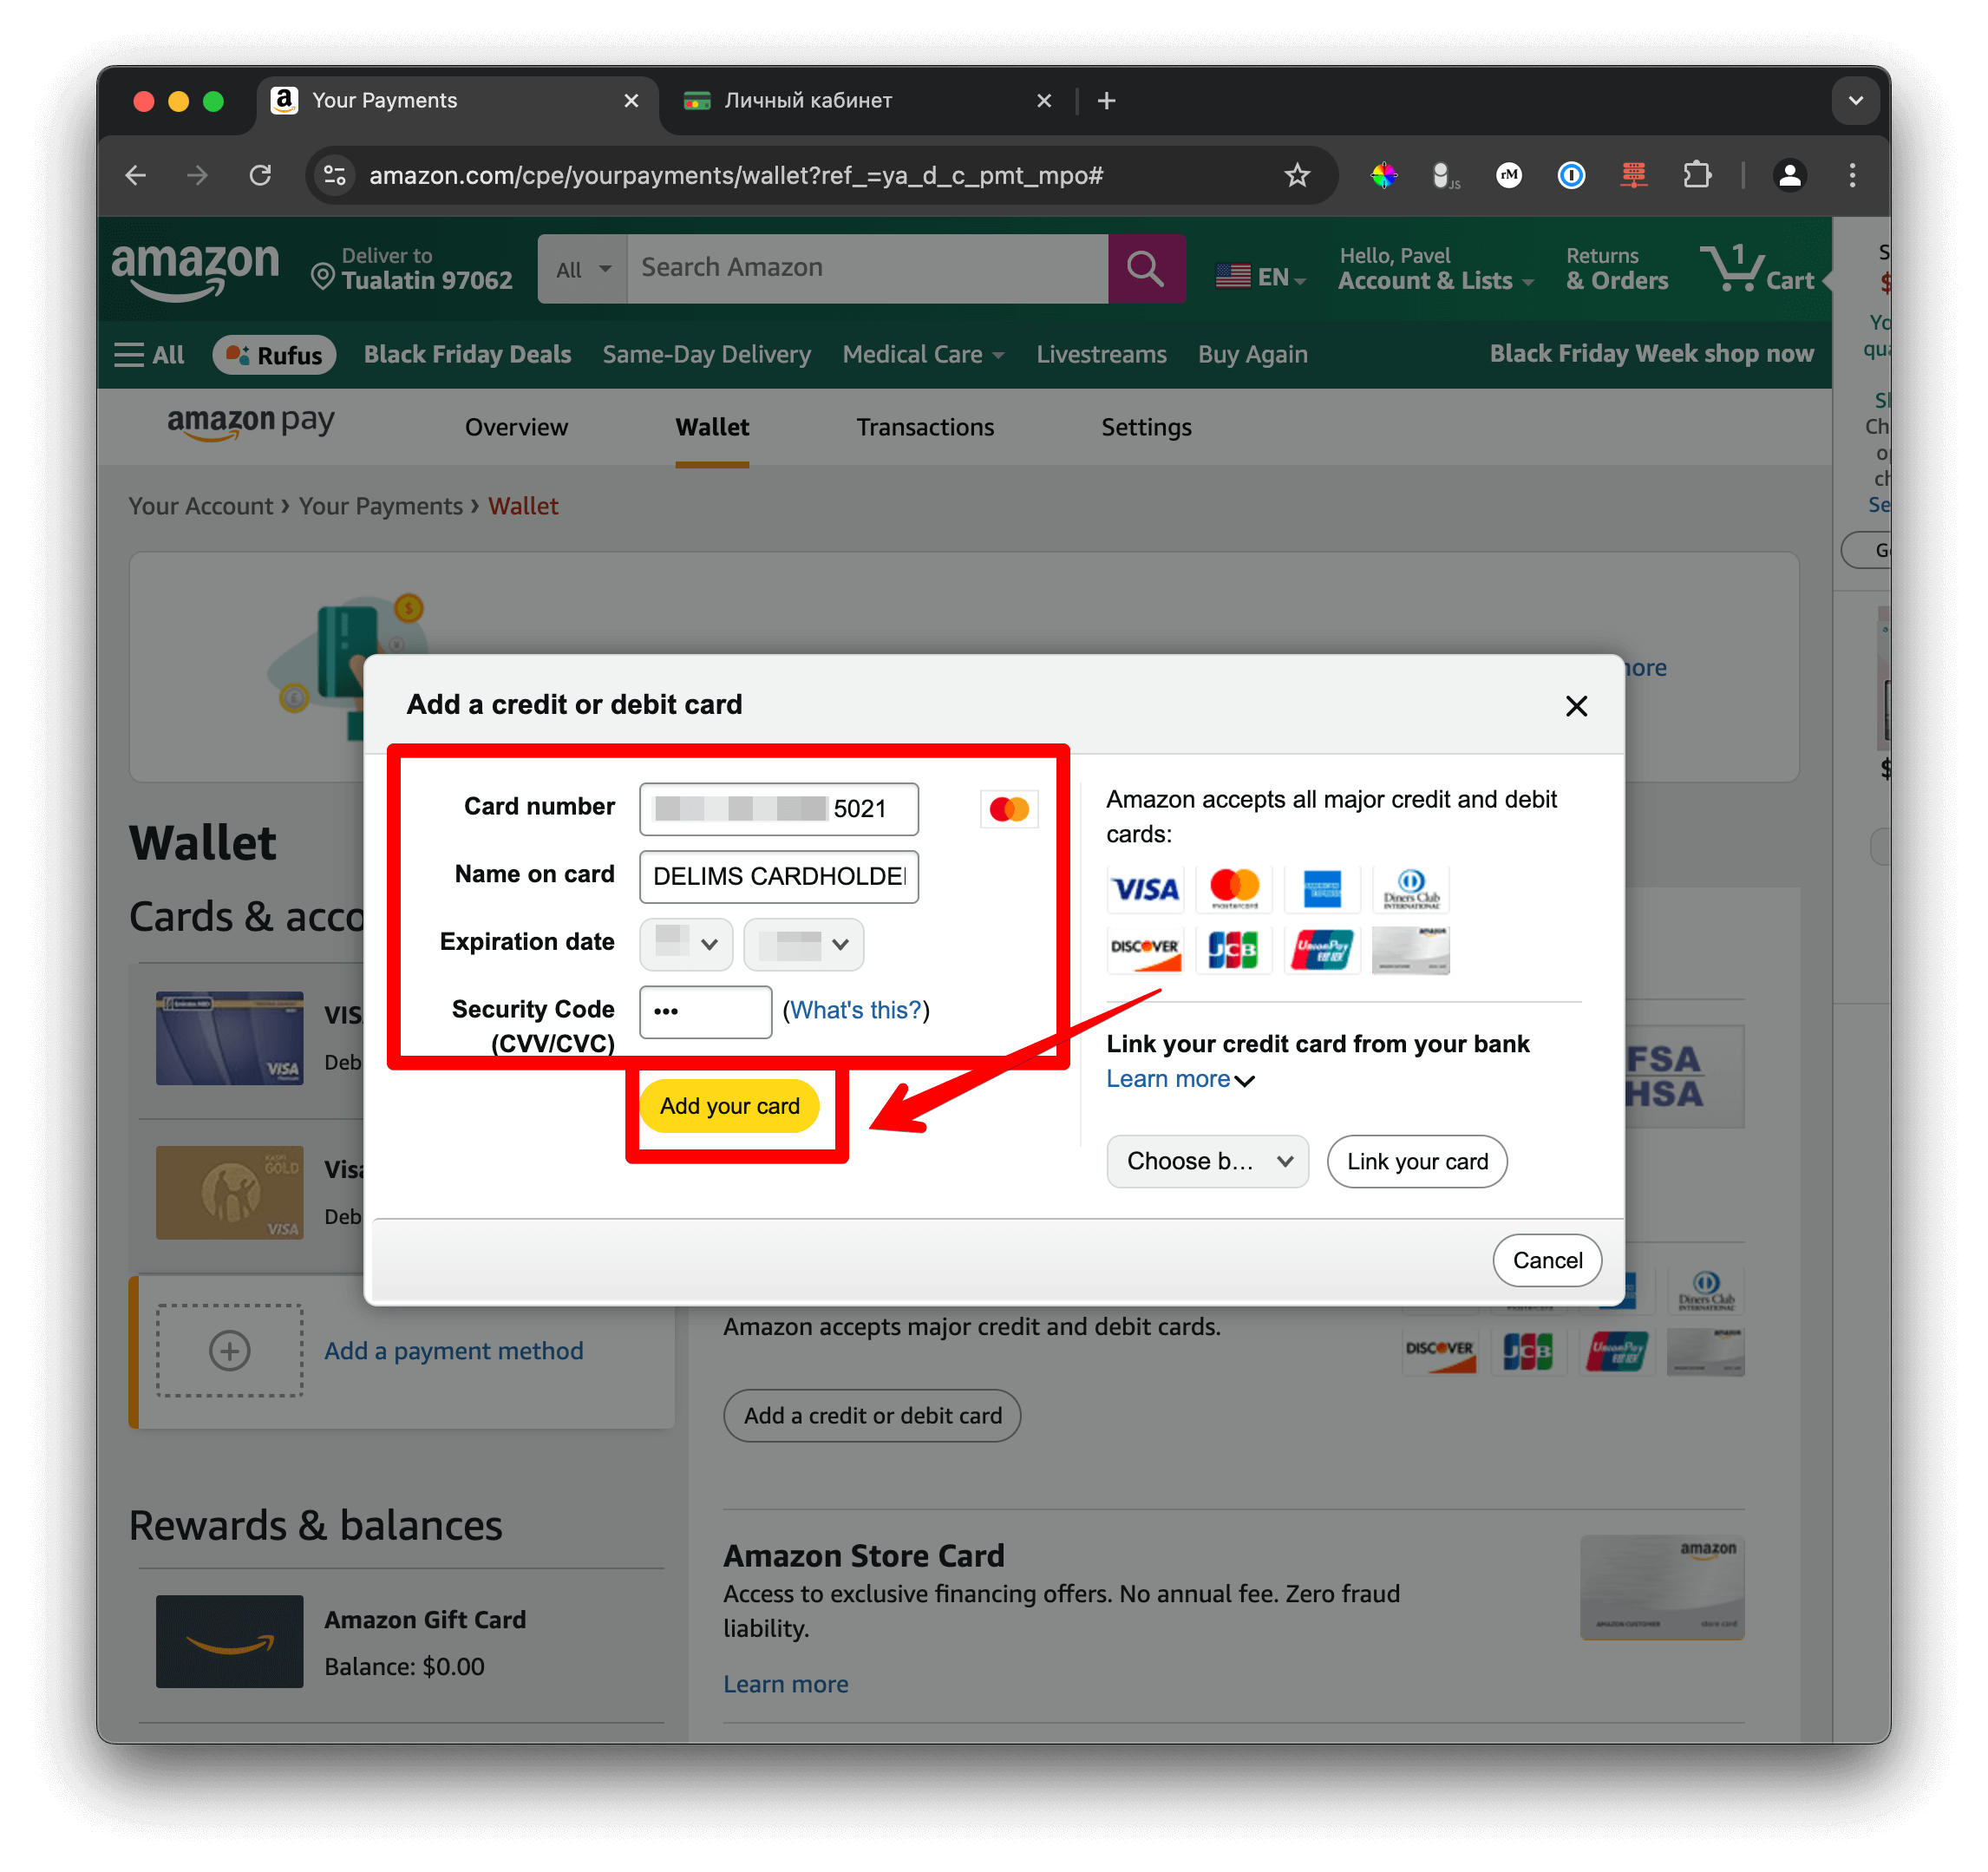Open the EN language selector

point(1261,277)
